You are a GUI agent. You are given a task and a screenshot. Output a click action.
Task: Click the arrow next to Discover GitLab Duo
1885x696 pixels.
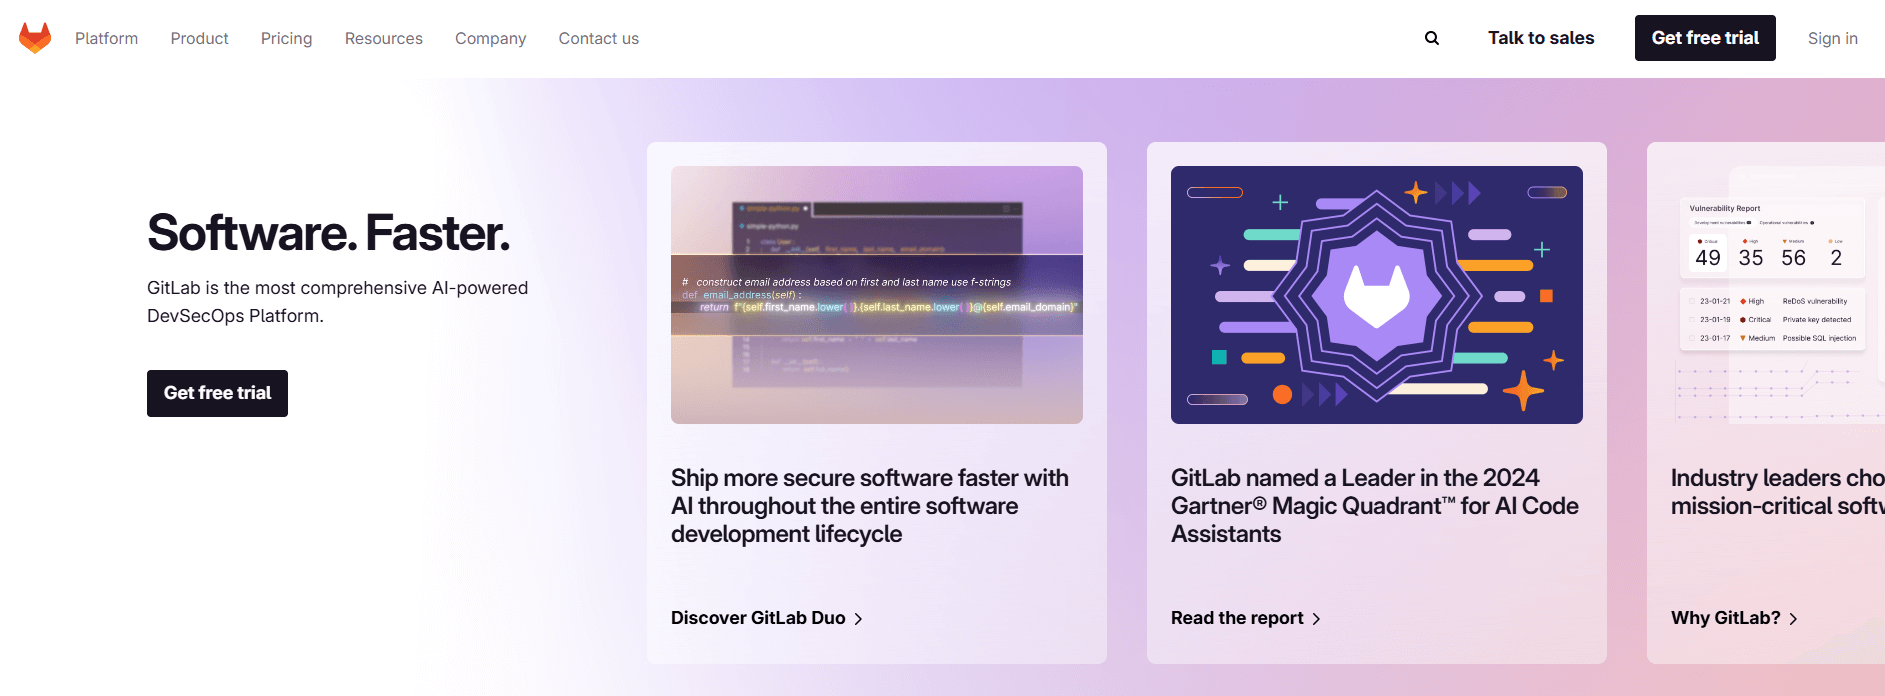click(858, 619)
